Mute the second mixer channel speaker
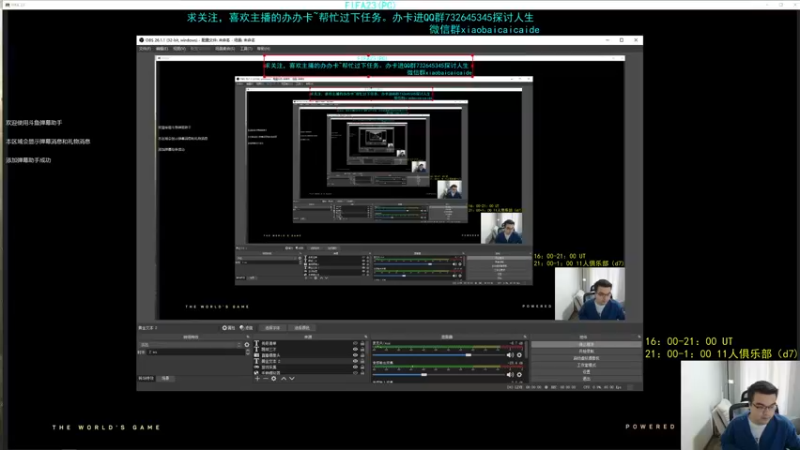Image resolution: width=800 pixels, height=450 pixels. click(x=510, y=374)
